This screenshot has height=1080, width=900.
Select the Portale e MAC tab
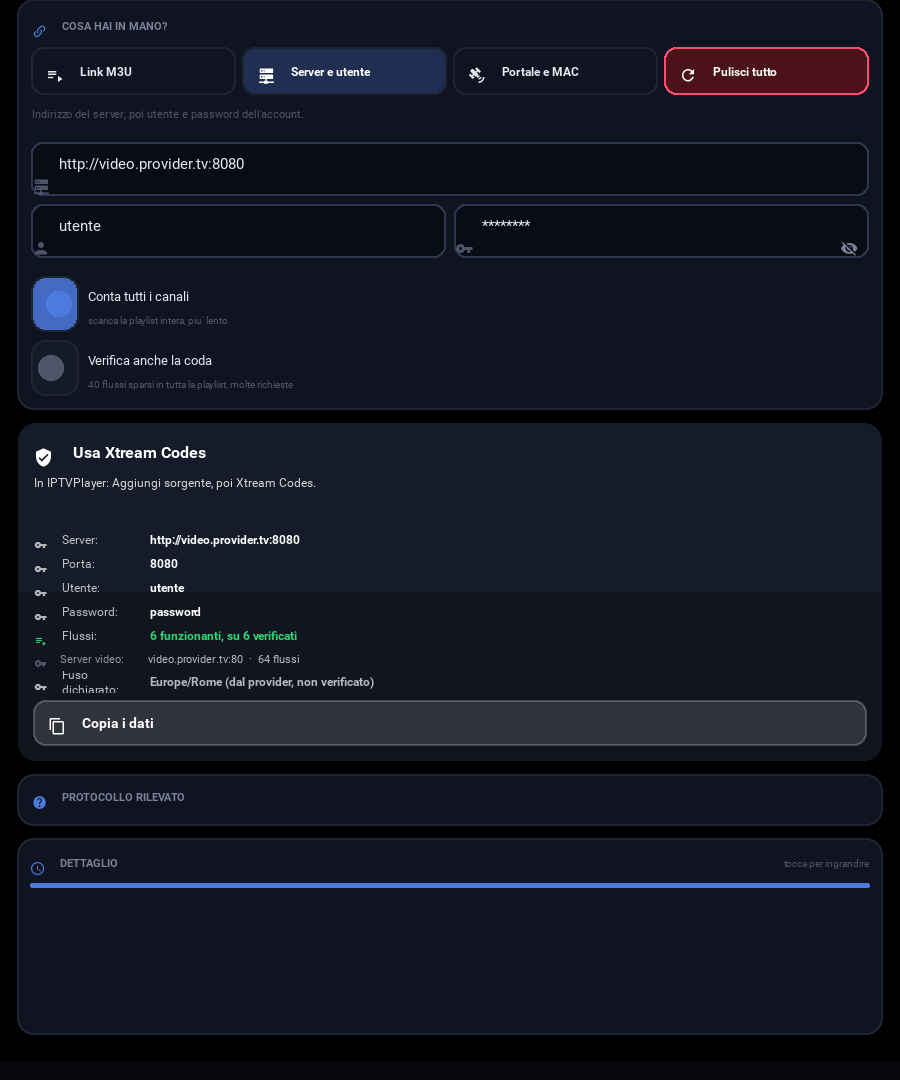pos(555,72)
